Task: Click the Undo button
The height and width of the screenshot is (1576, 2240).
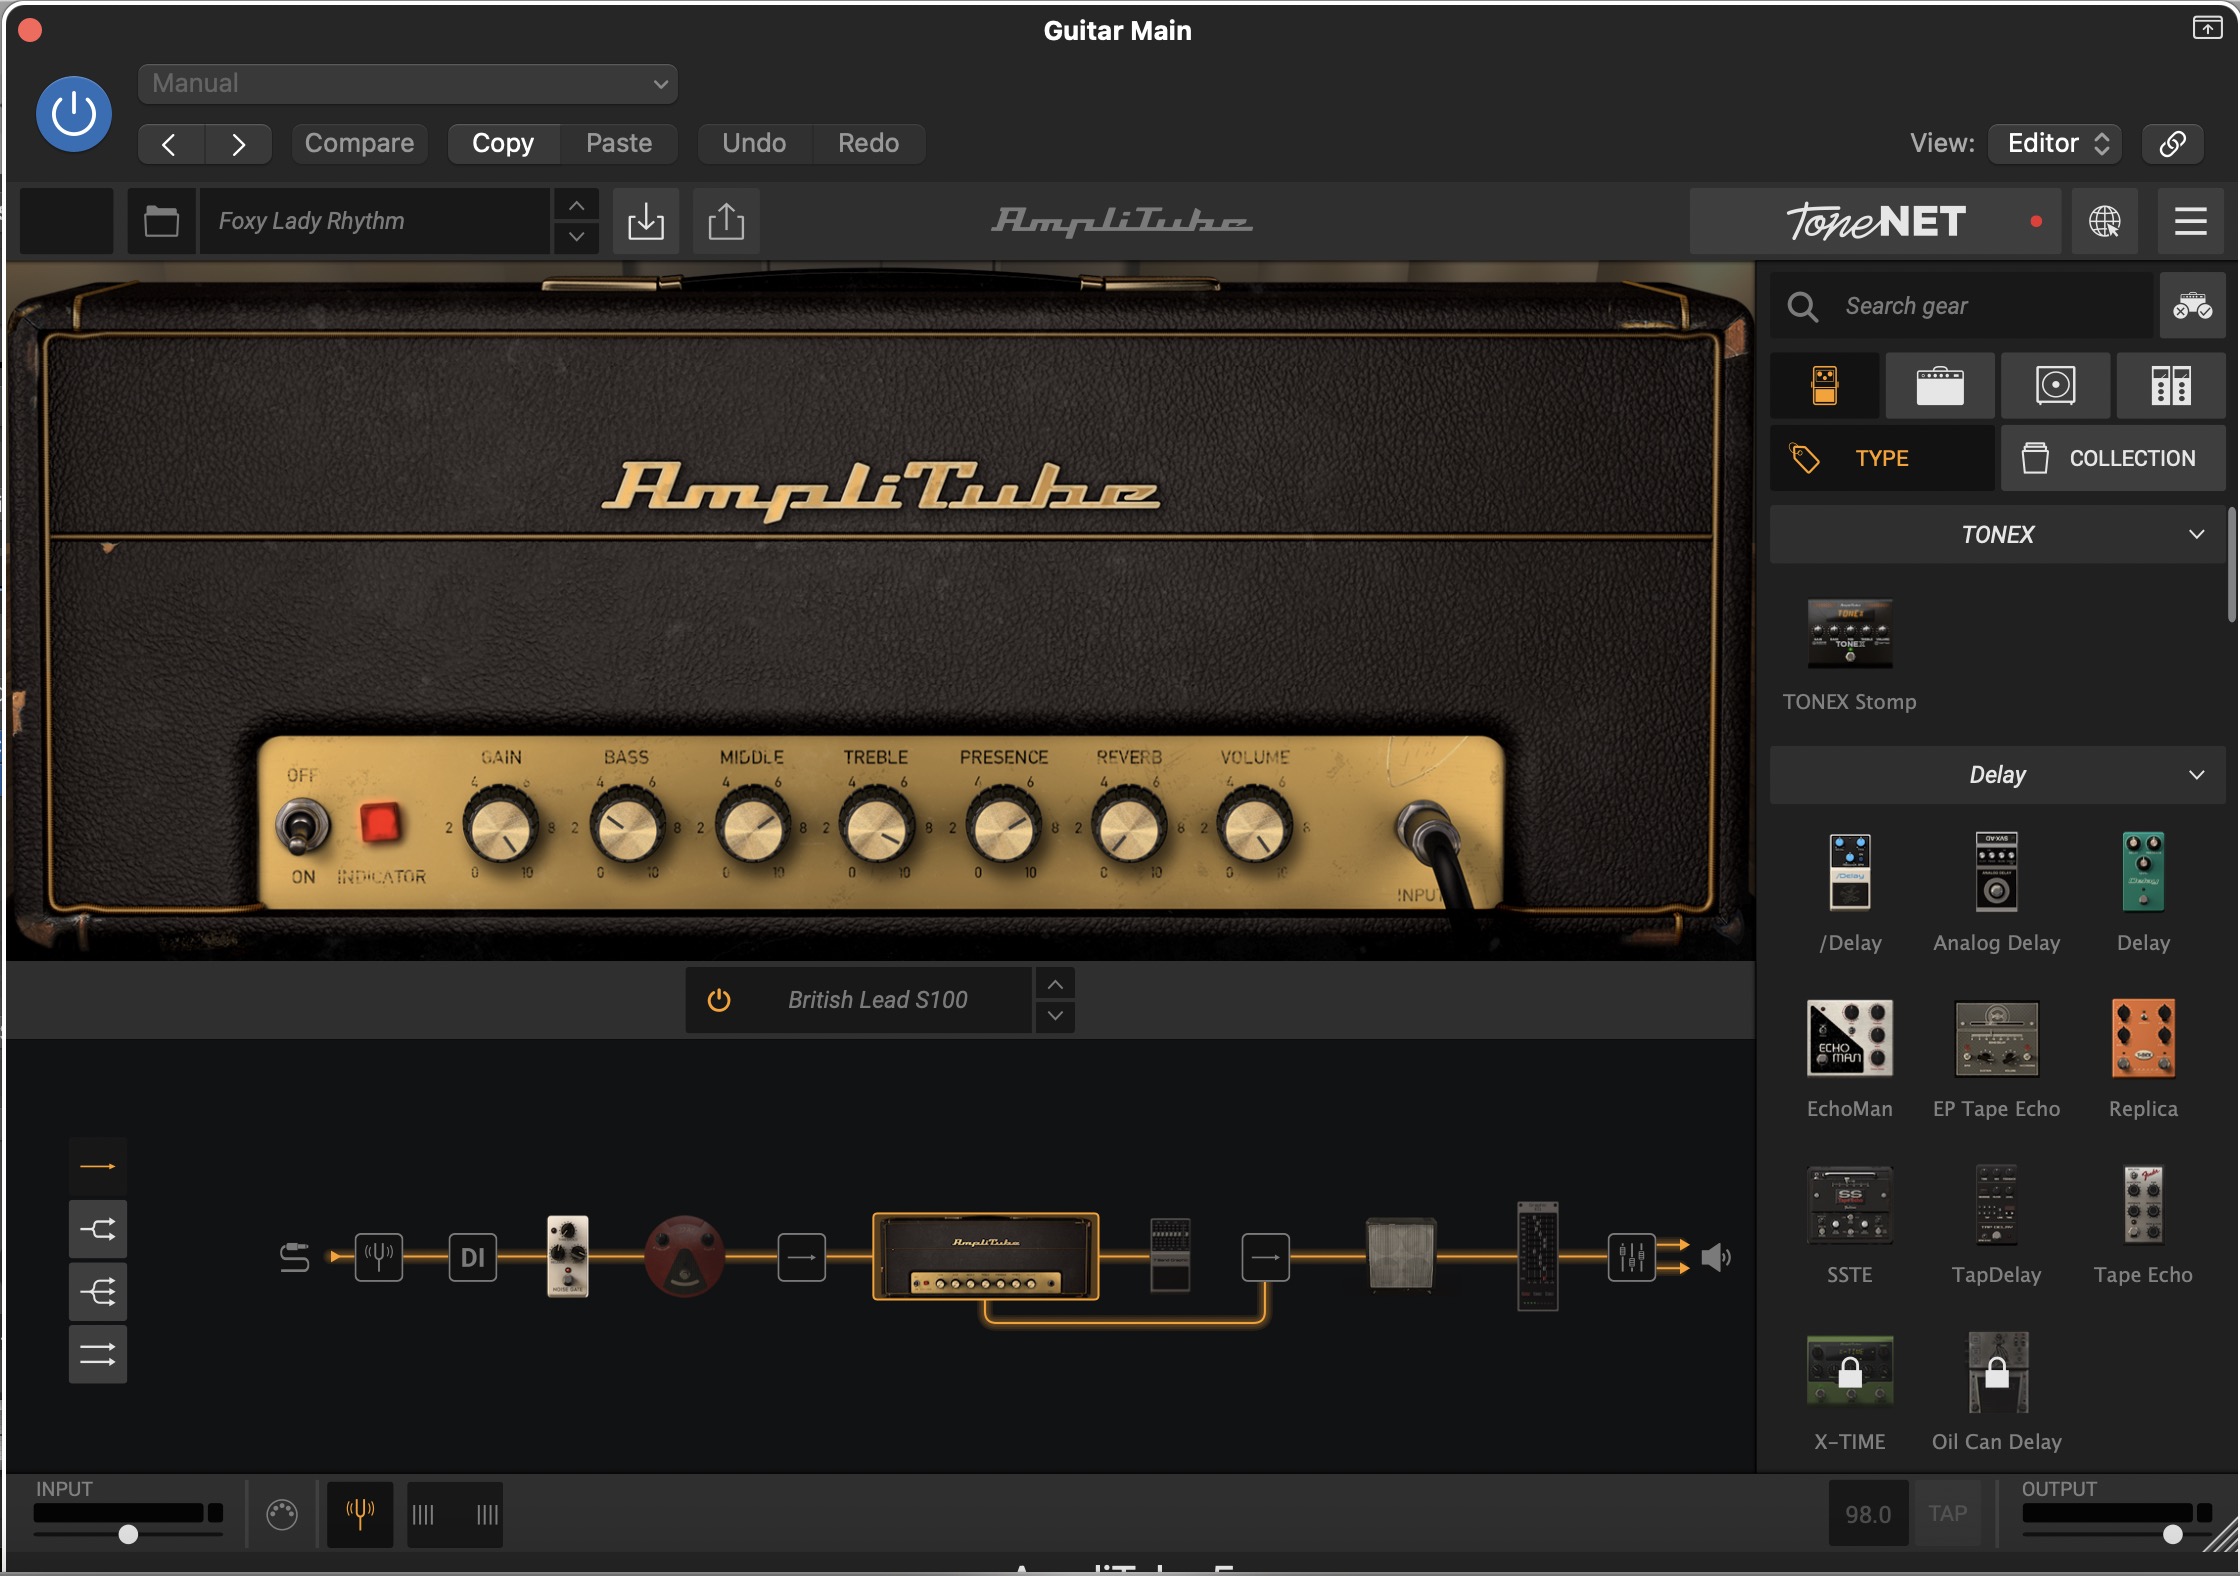Action: point(754,143)
